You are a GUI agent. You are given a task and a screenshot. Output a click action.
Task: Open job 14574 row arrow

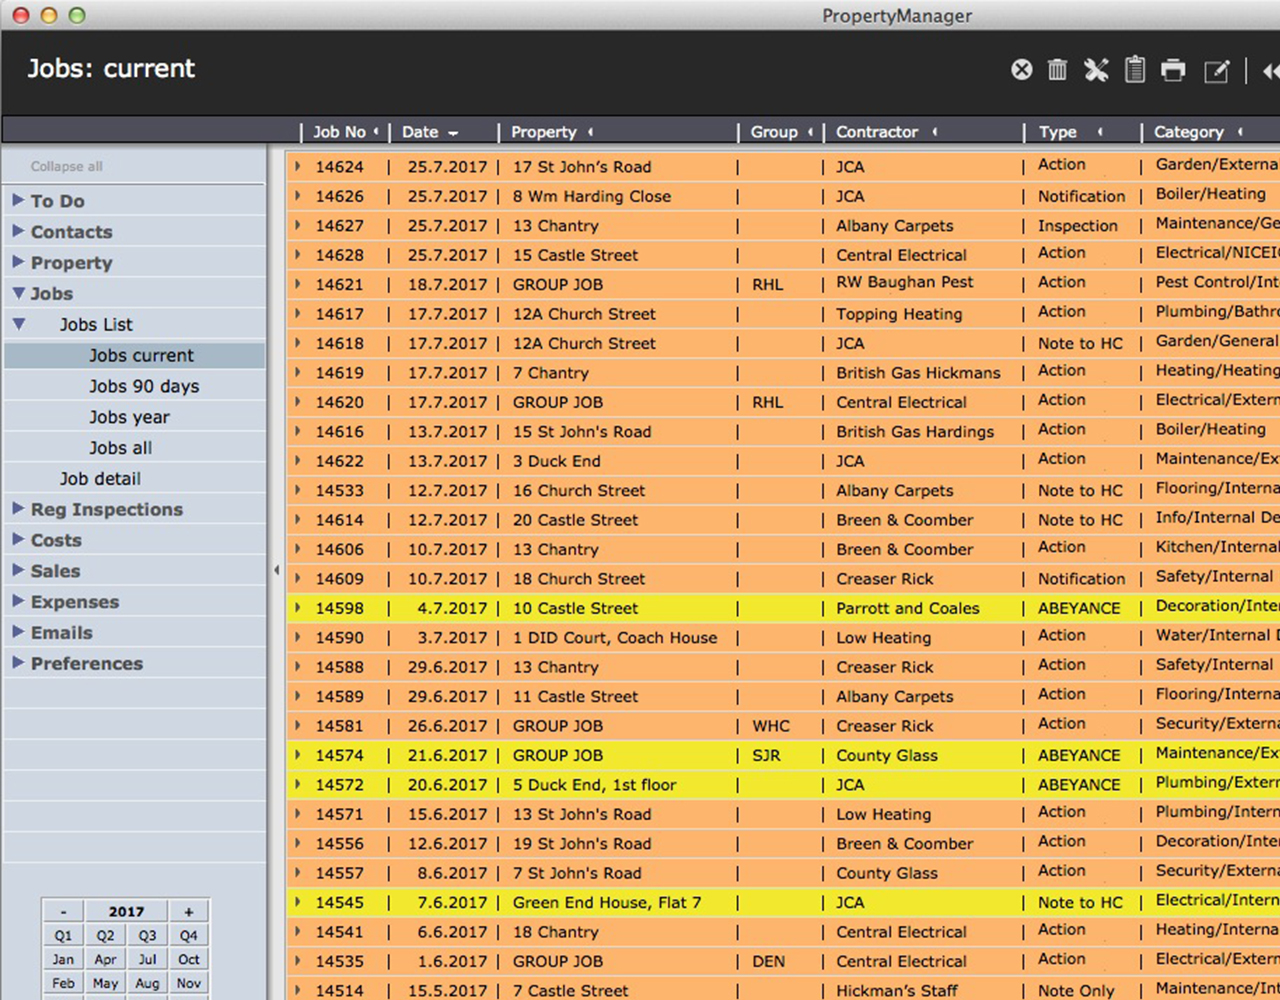pyautogui.click(x=297, y=754)
